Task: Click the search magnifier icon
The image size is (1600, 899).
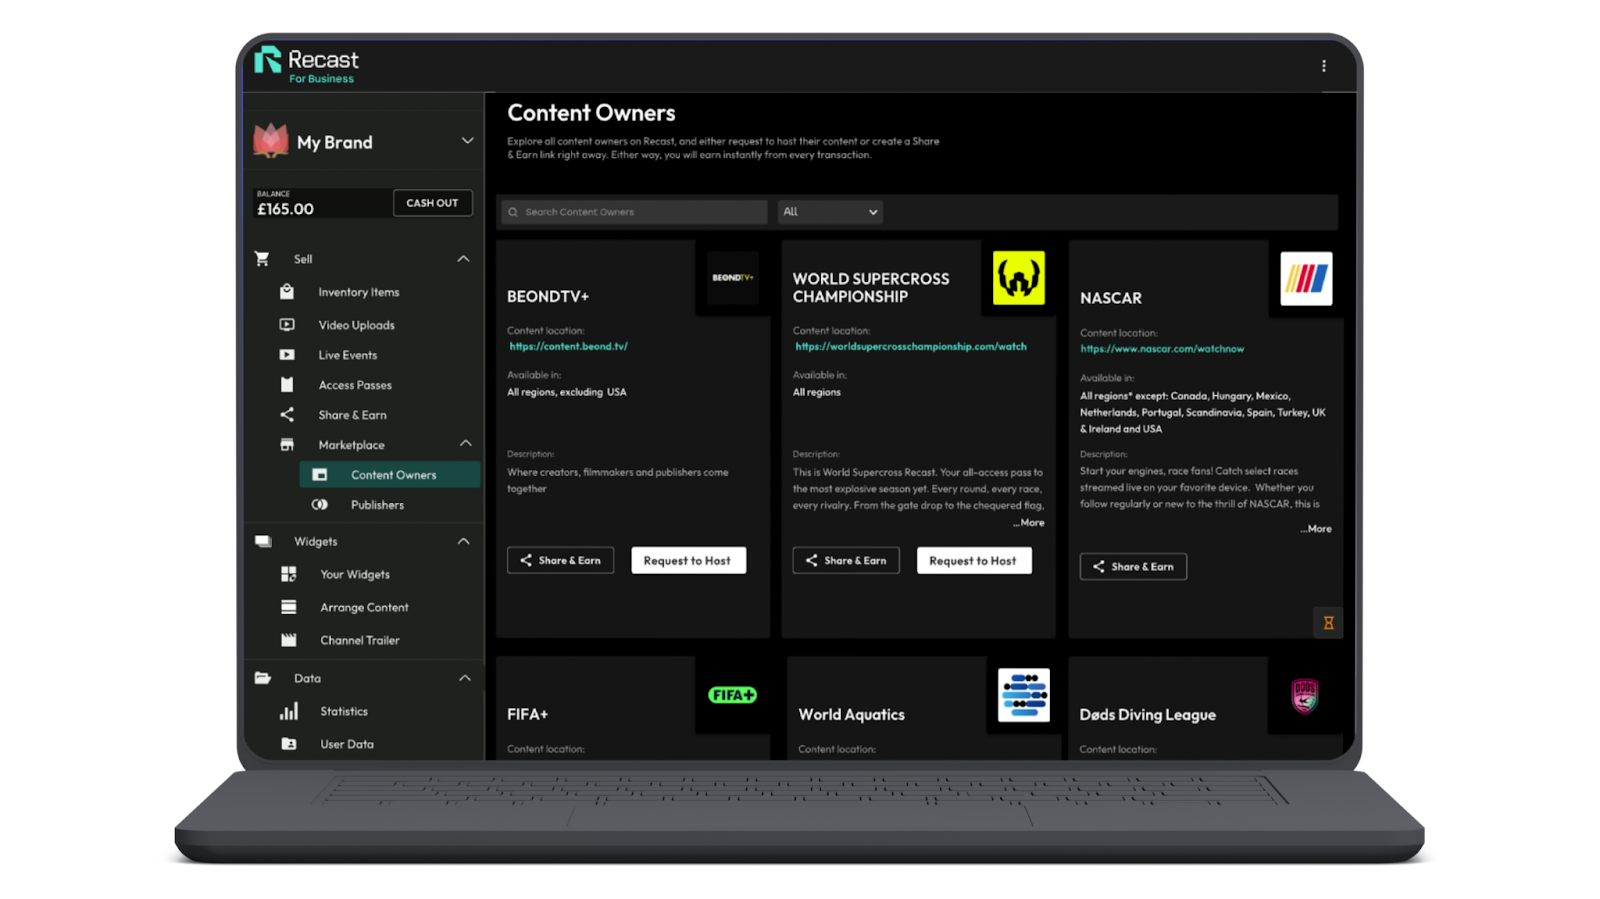Action: tap(513, 212)
